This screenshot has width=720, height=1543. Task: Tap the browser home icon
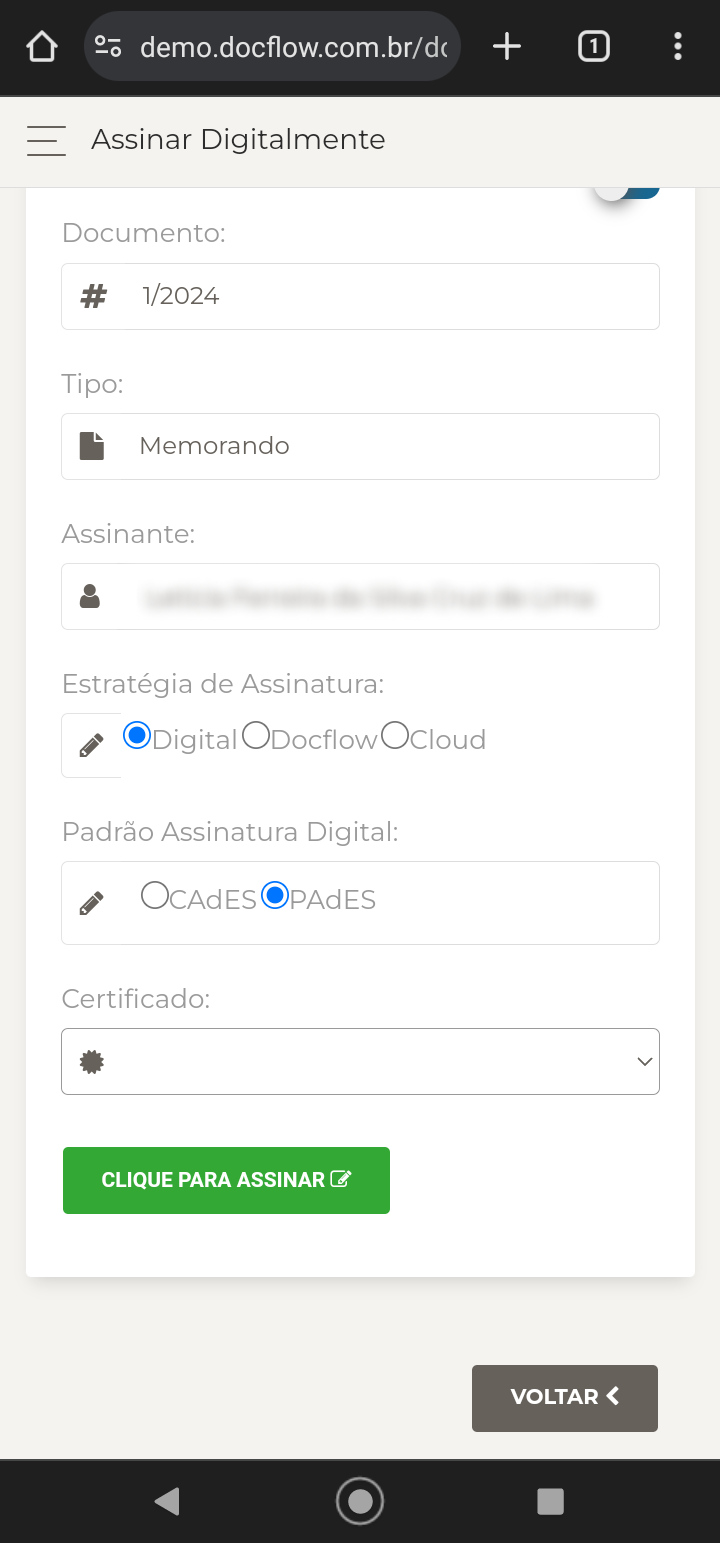tap(42, 46)
